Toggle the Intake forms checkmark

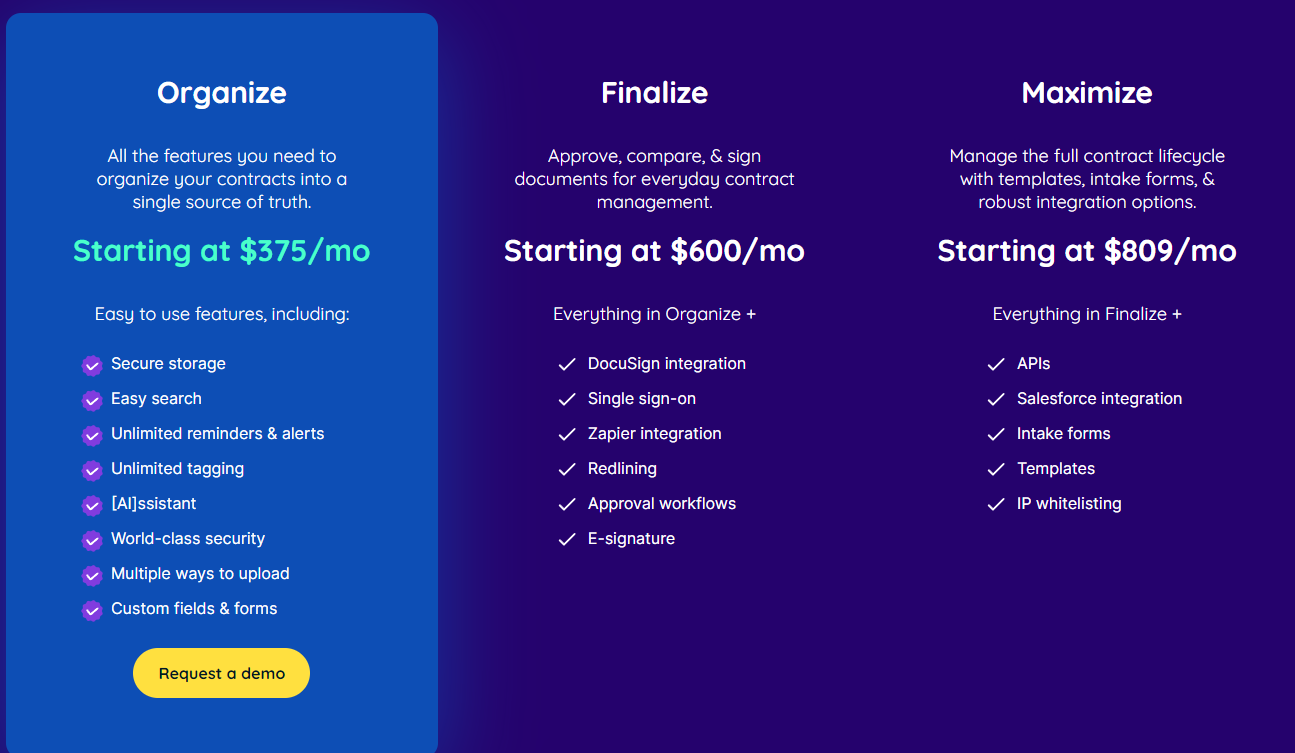[x=996, y=434]
